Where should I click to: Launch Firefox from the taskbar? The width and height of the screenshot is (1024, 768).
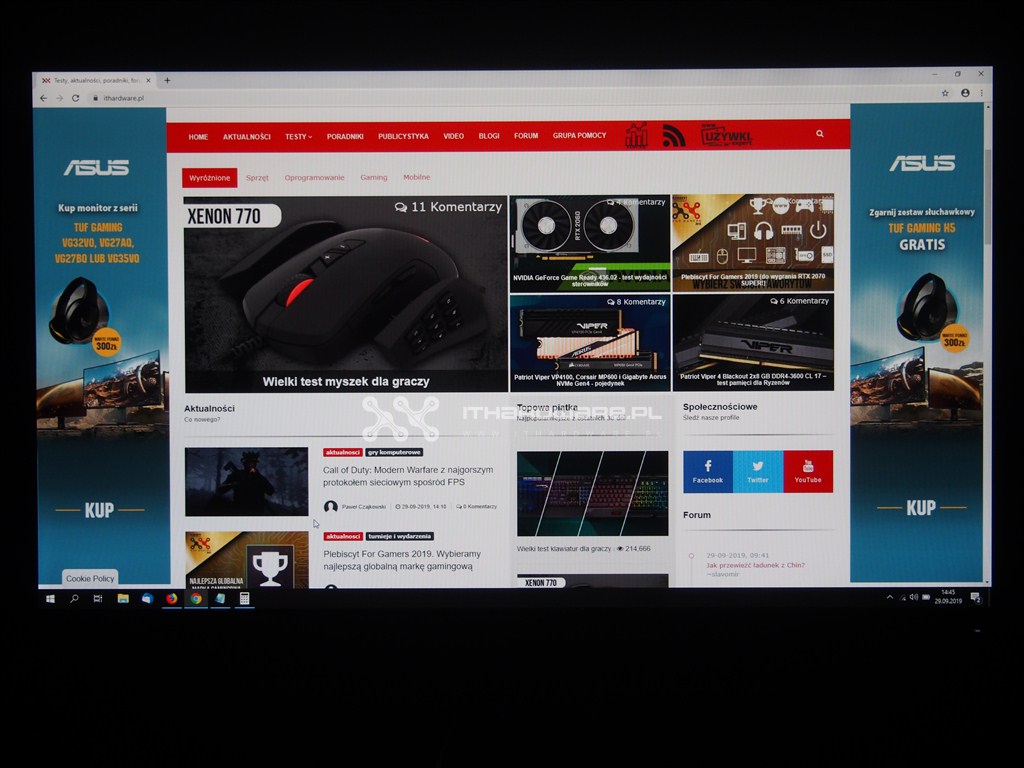pos(171,598)
